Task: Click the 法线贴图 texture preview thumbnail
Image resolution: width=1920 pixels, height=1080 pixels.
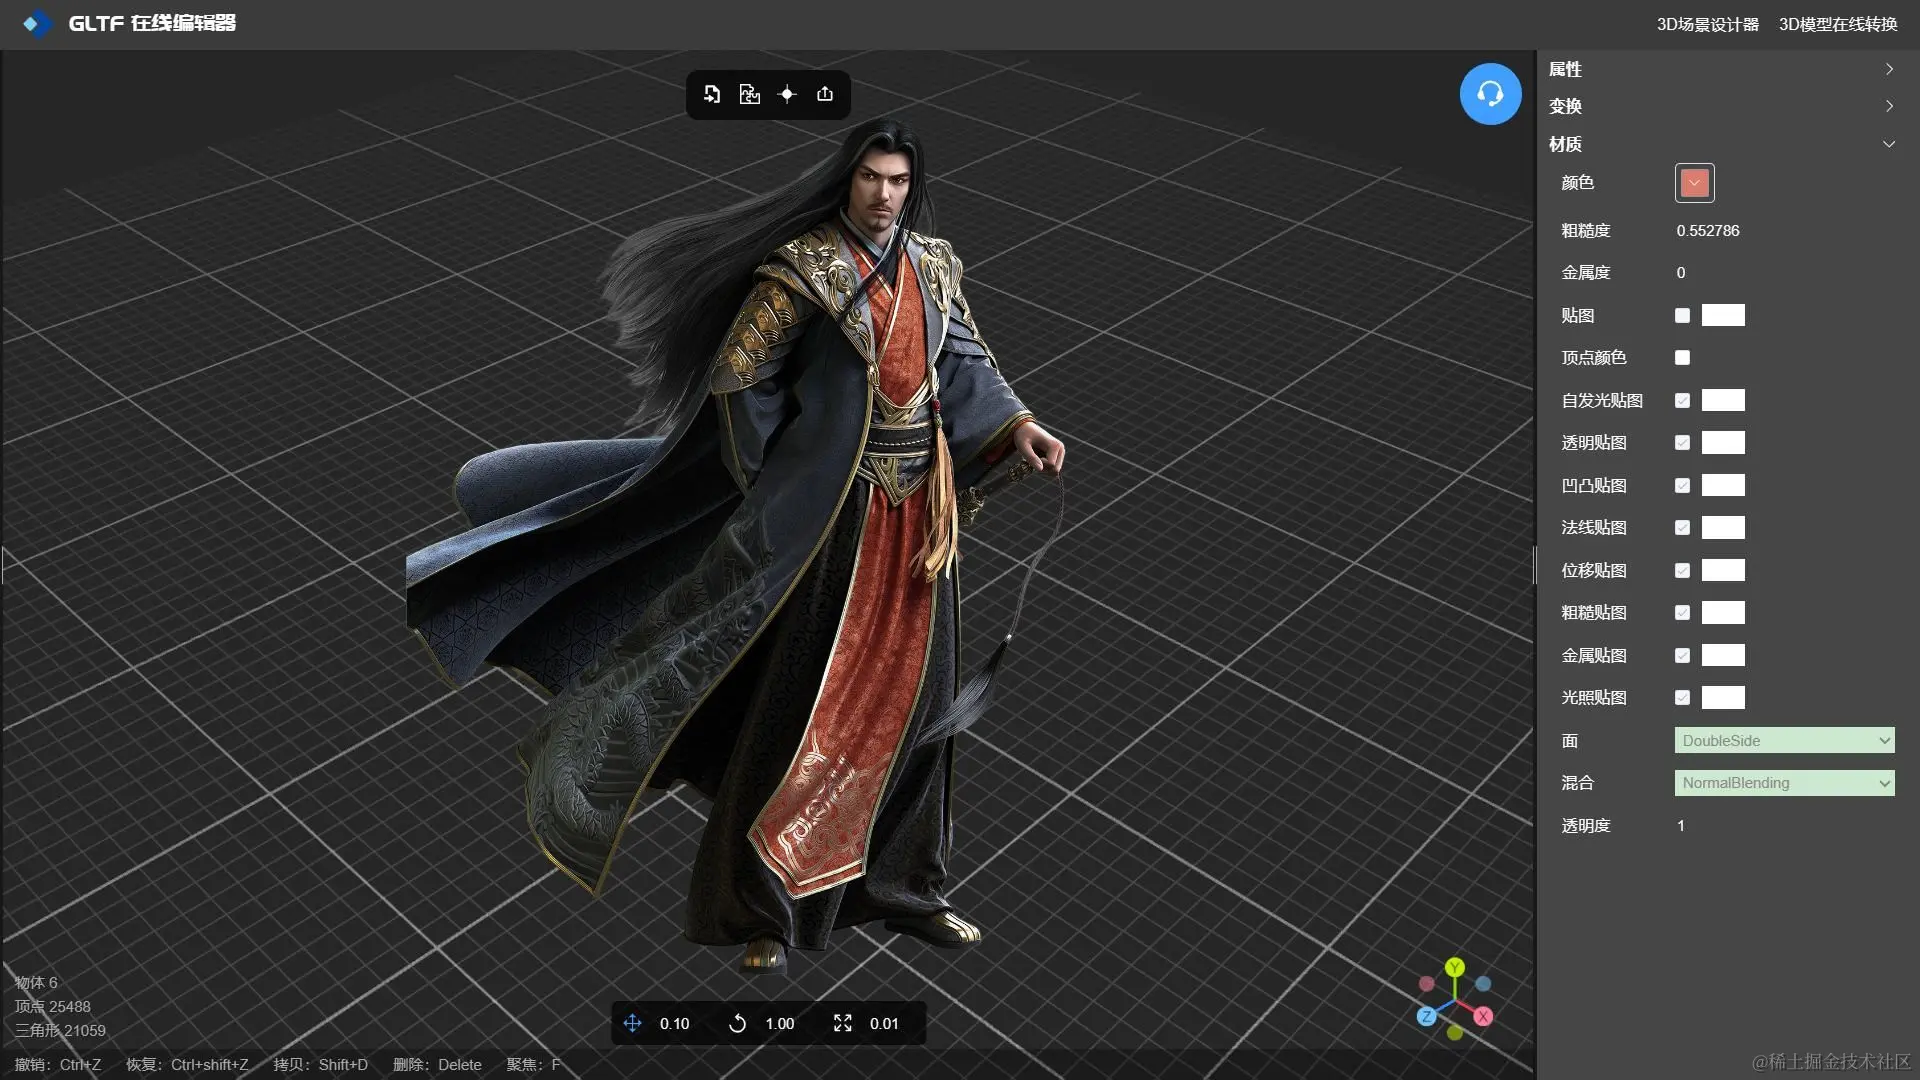Action: click(1723, 527)
